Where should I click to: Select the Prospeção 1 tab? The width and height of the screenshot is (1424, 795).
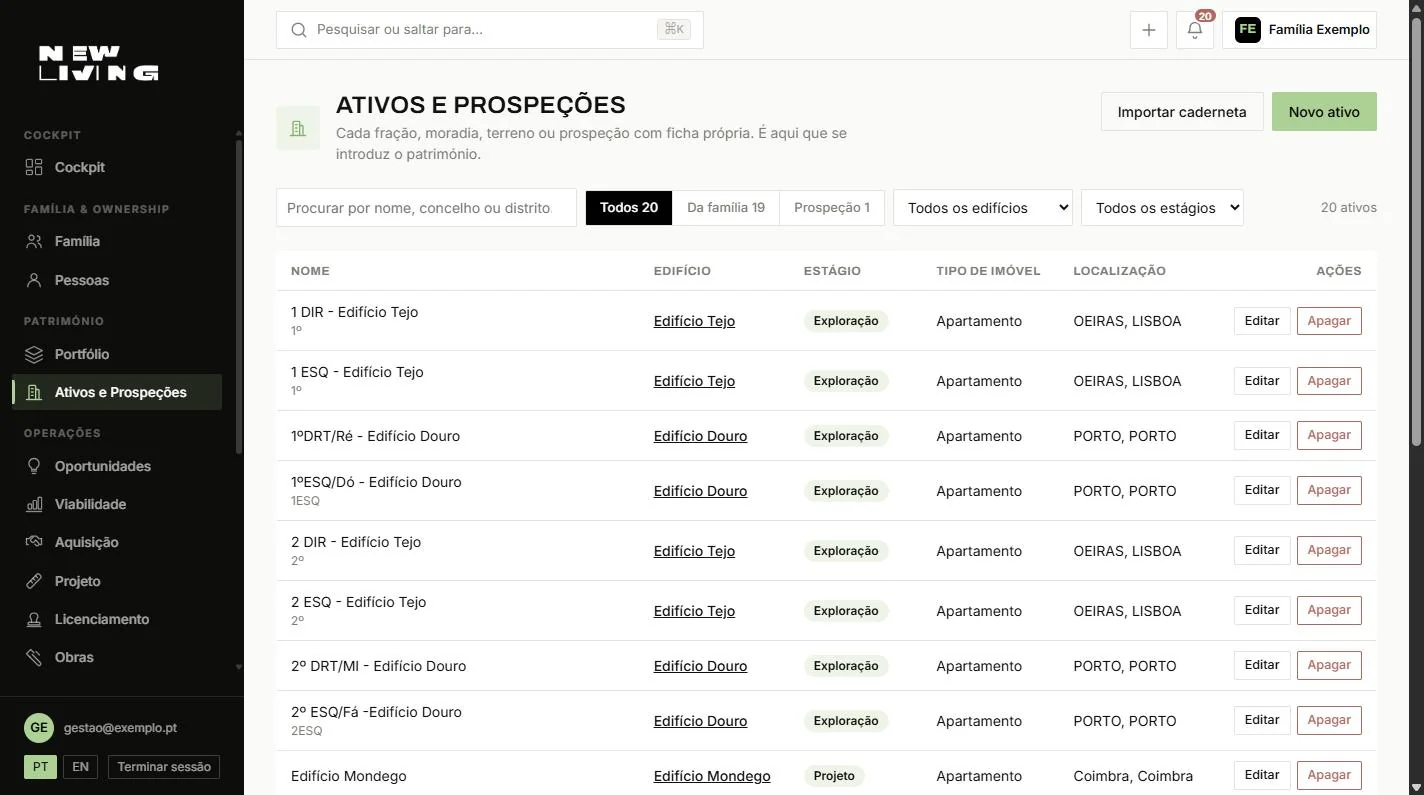(x=832, y=208)
